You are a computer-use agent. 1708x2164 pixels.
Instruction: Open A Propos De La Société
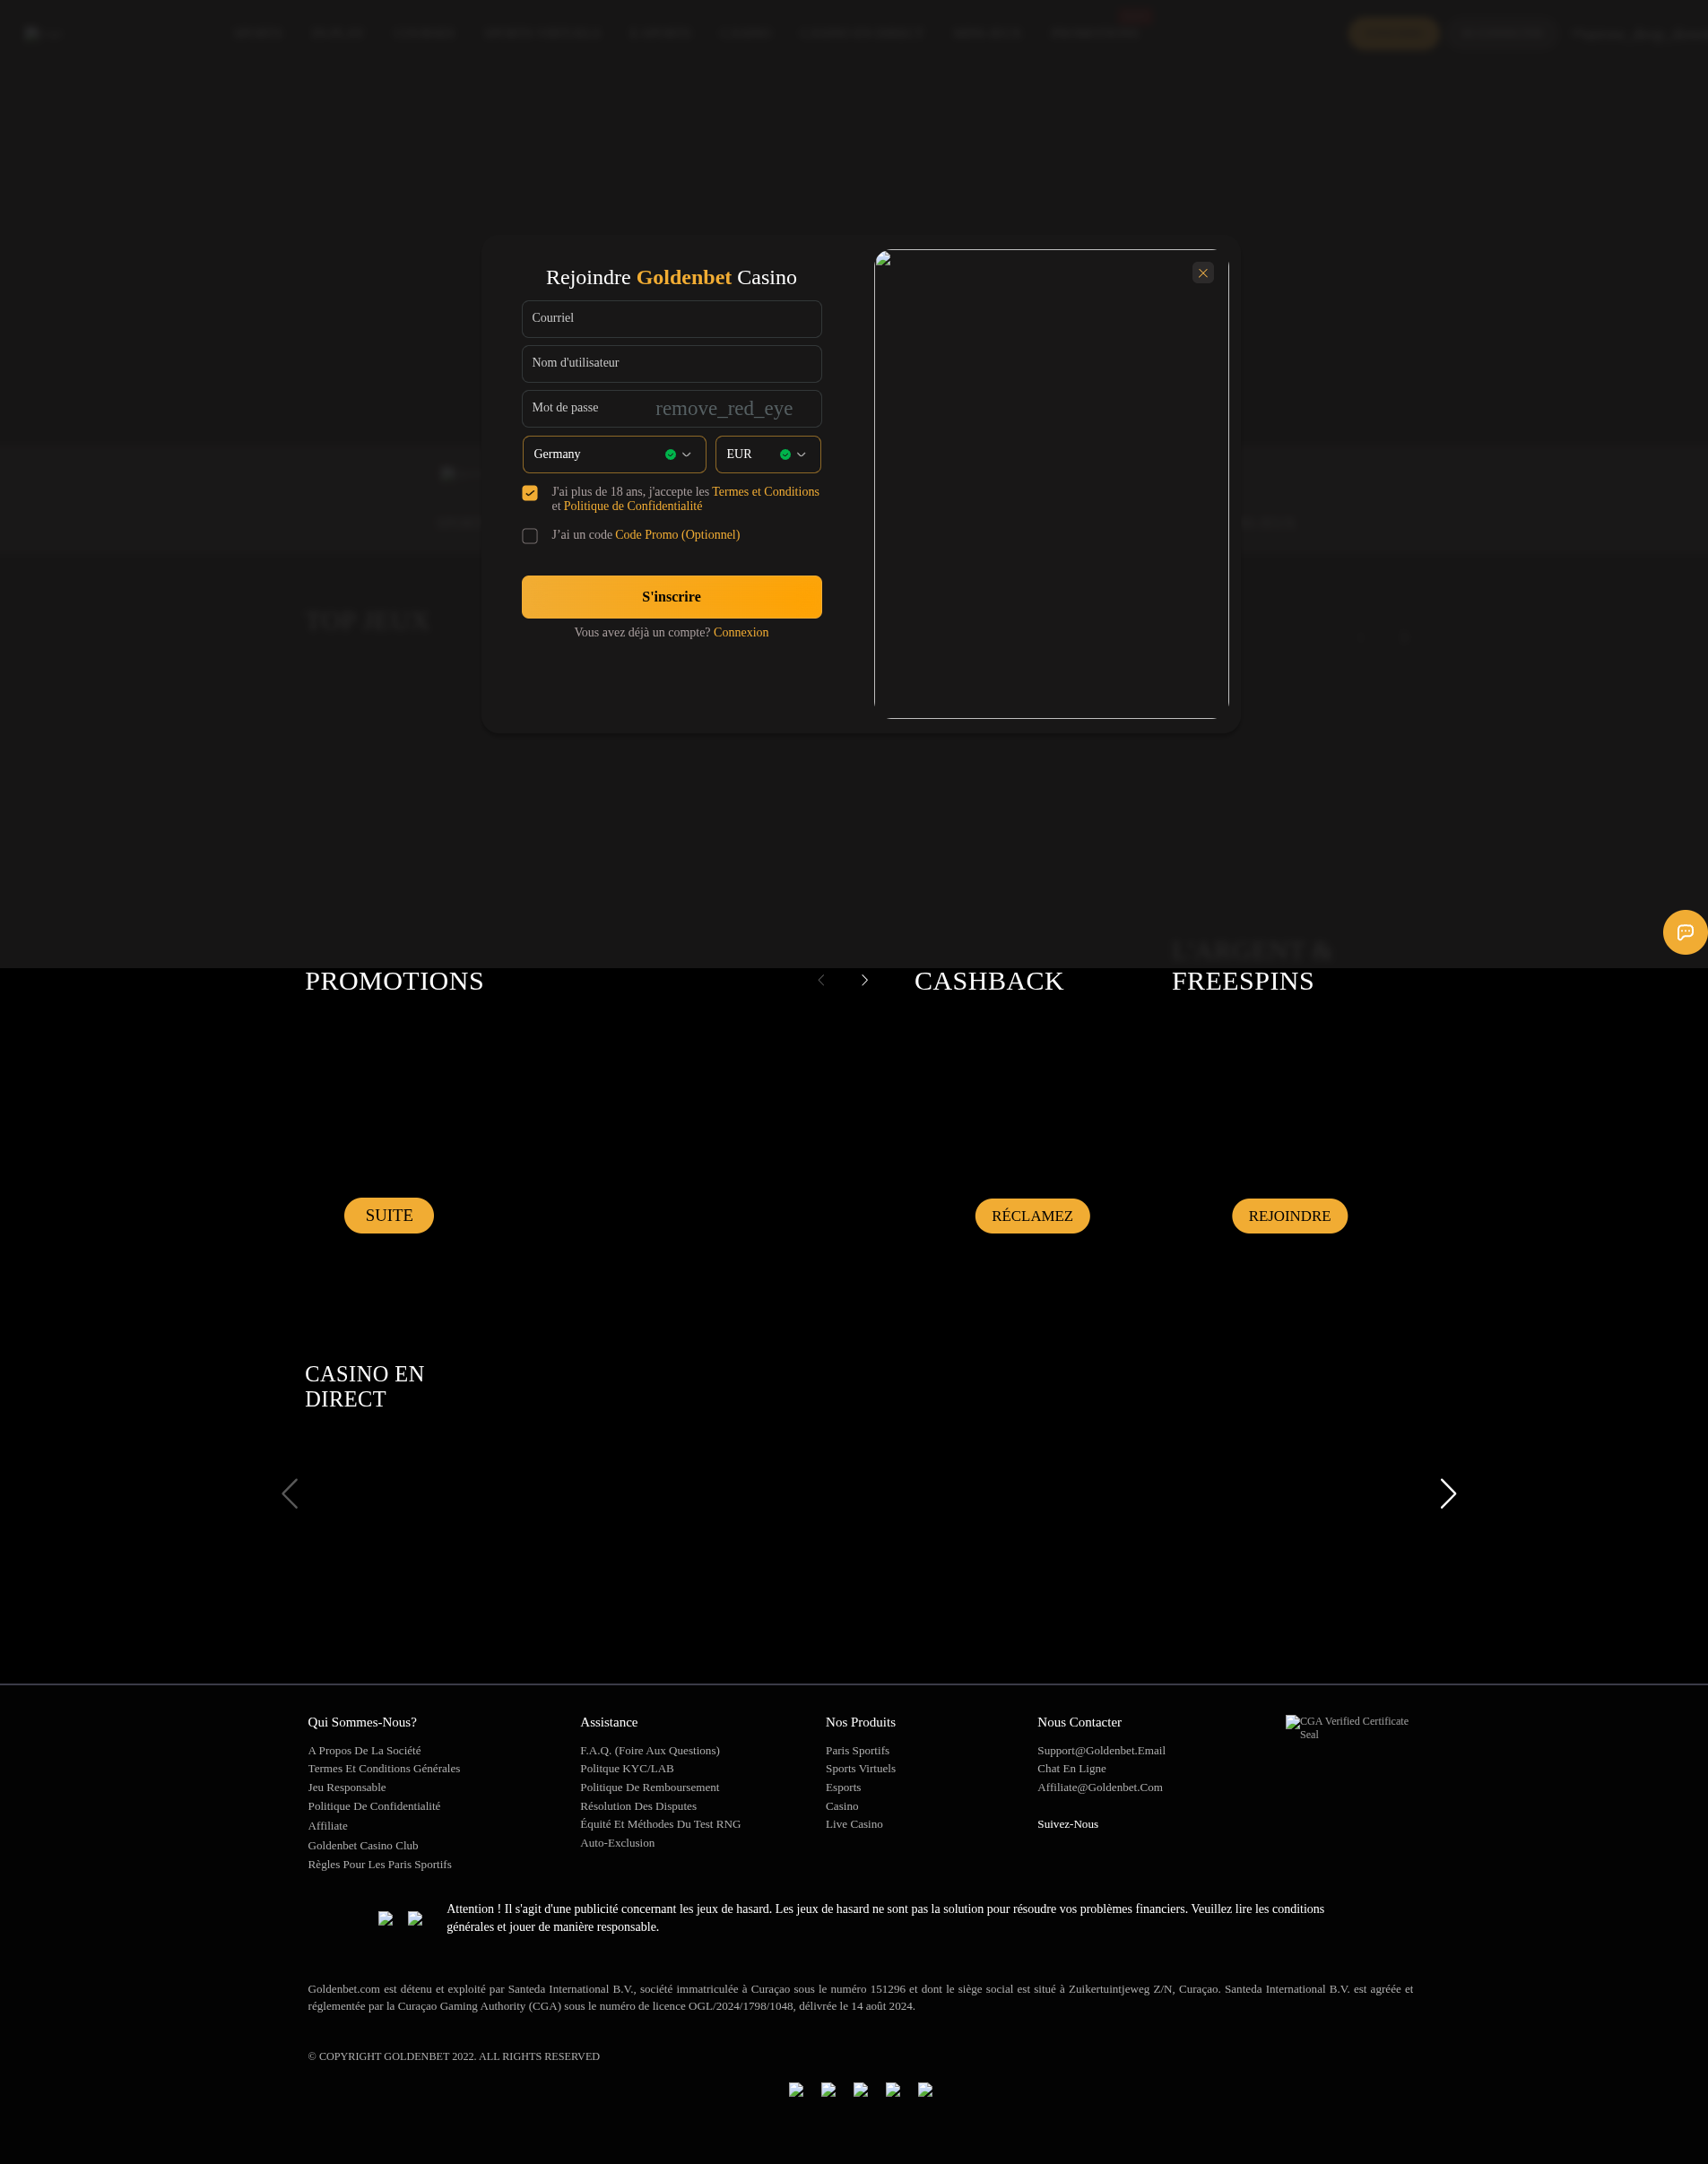(x=364, y=1750)
